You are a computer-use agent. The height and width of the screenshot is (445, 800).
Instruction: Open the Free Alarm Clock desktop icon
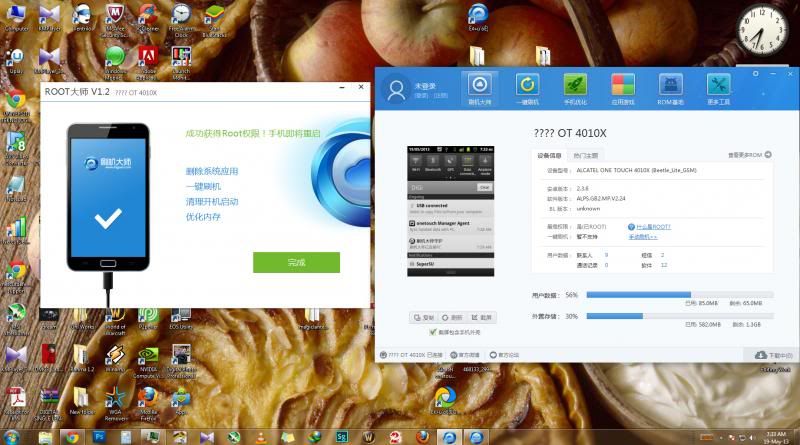181,19
